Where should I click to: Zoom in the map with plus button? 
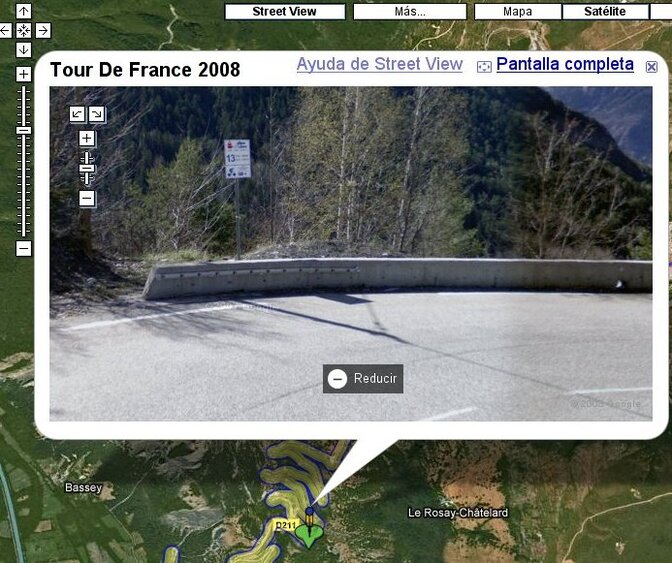click(x=24, y=74)
